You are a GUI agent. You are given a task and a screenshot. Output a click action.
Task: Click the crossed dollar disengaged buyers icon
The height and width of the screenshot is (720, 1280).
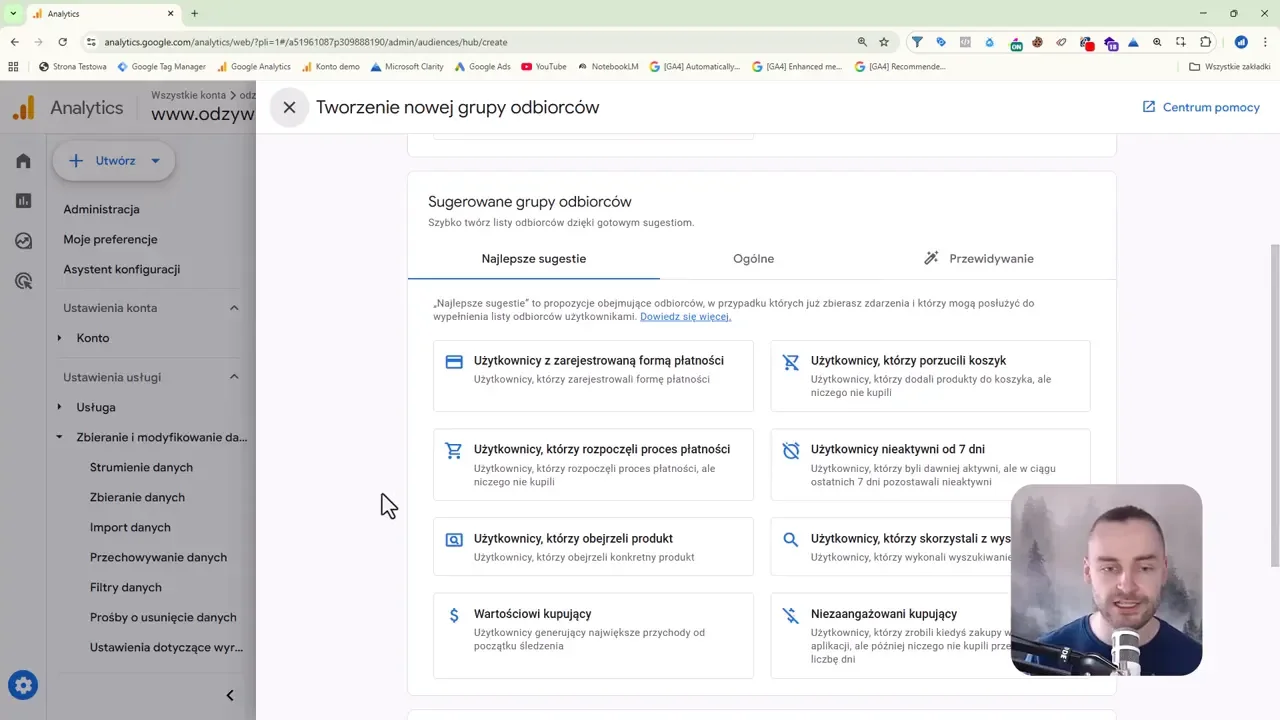pyautogui.click(x=791, y=616)
